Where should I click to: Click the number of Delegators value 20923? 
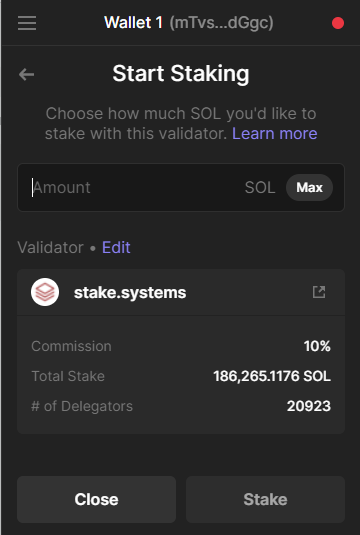click(309, 406)
